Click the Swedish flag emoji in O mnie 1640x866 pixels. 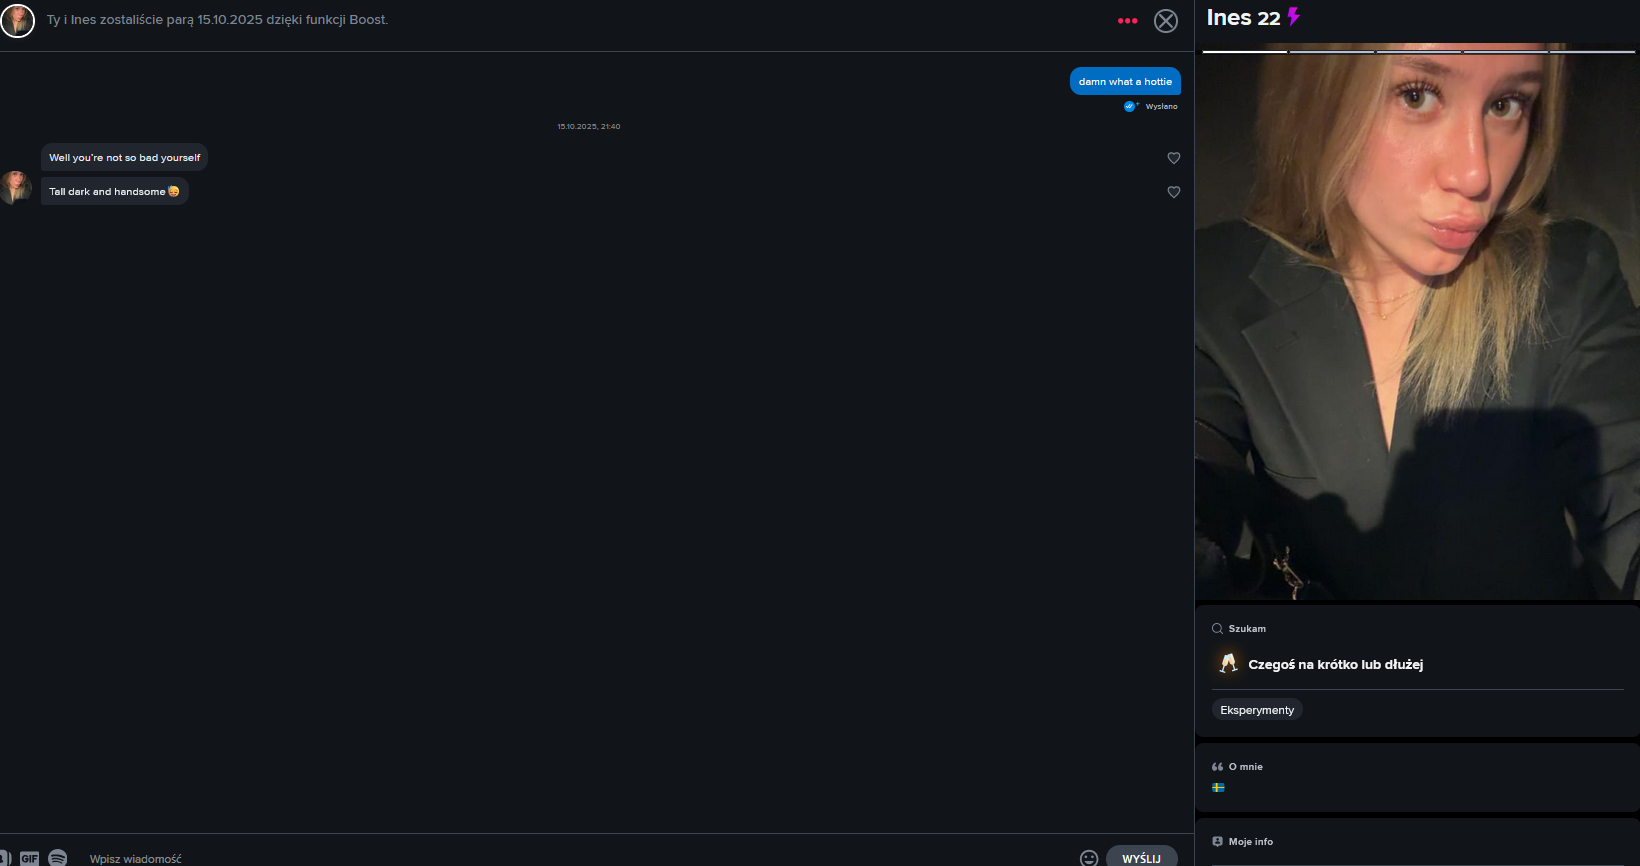click(1218, 788)
